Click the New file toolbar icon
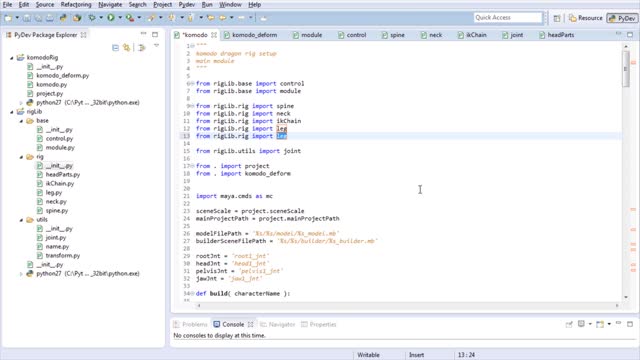This screenshot has height=360, width=640. click(x=8, y=18)
